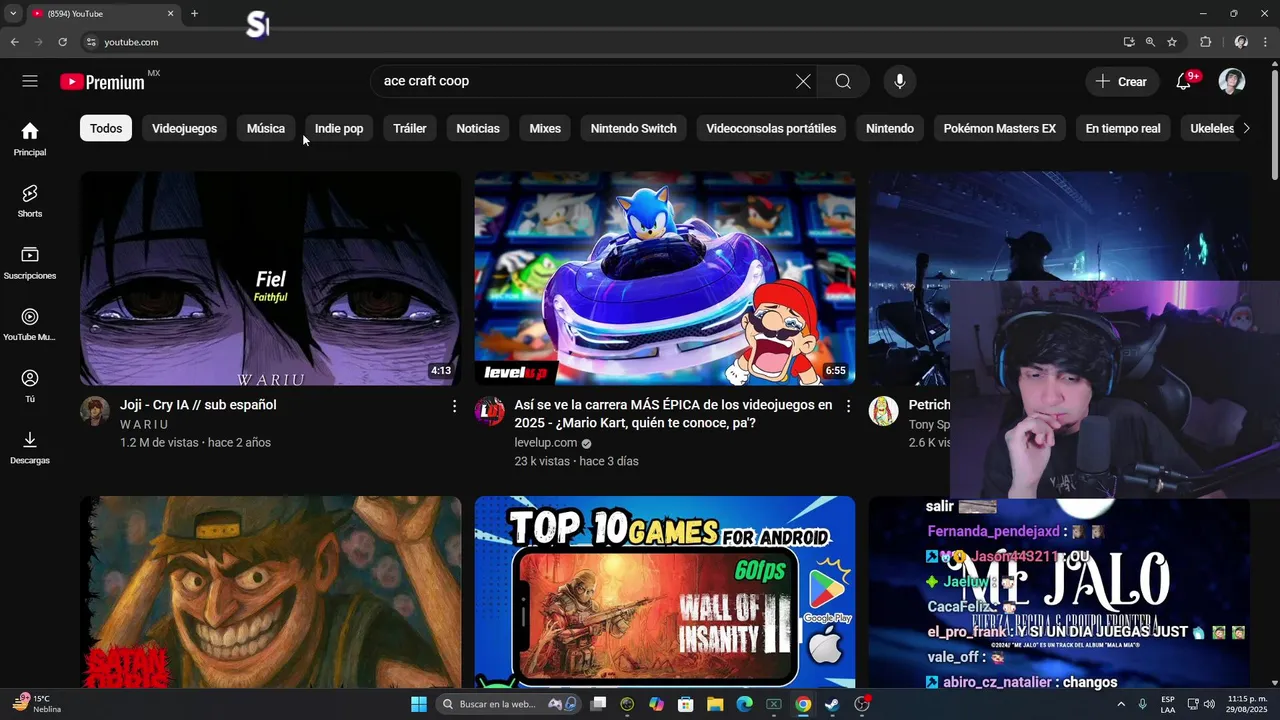Screen dimensions: 1280x720
Task: Play the Top 10 Games Android thumbnail
Action: tap(665, 592)
